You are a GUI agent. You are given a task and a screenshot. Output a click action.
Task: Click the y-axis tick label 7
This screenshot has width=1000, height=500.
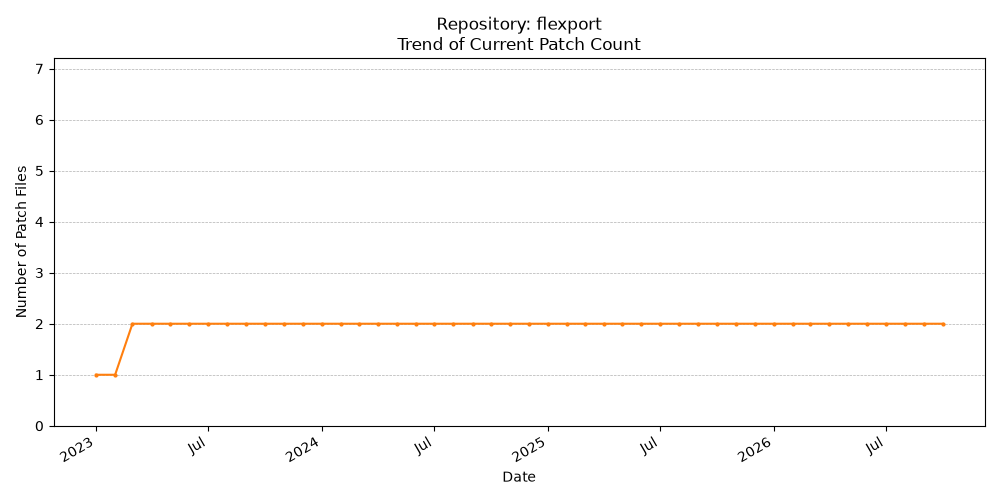pyautogui.click(x=39, y=69)
